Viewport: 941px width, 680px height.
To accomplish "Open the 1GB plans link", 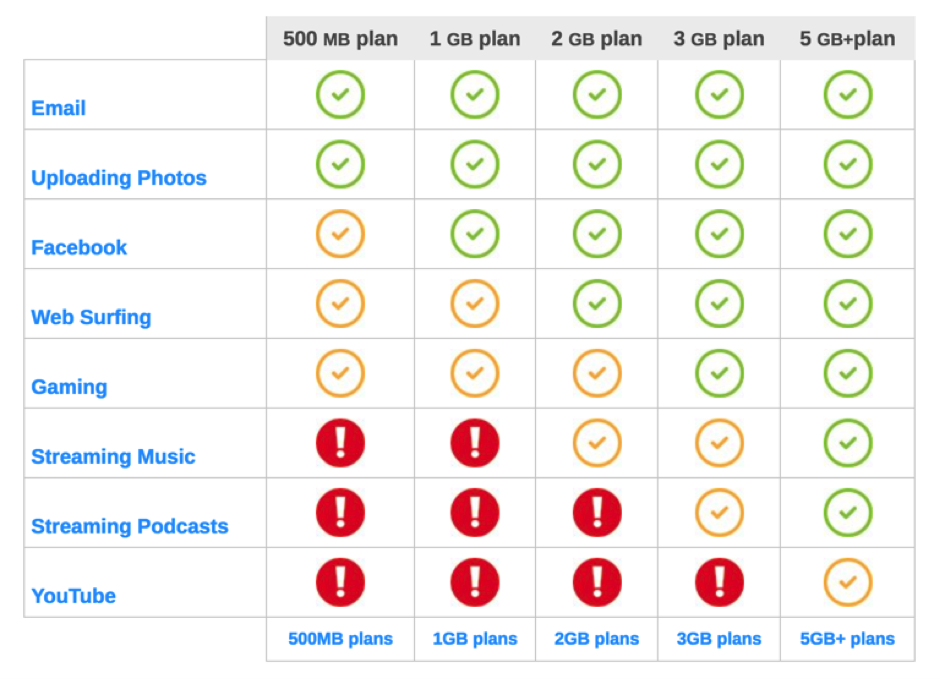I will point(475,639).
